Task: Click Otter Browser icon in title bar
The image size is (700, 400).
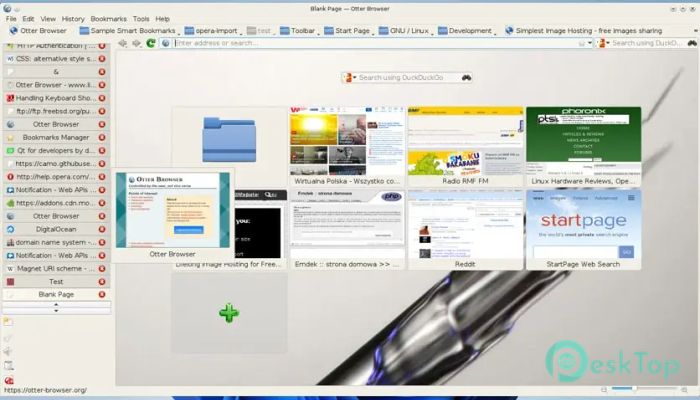Action: [7, 8]
